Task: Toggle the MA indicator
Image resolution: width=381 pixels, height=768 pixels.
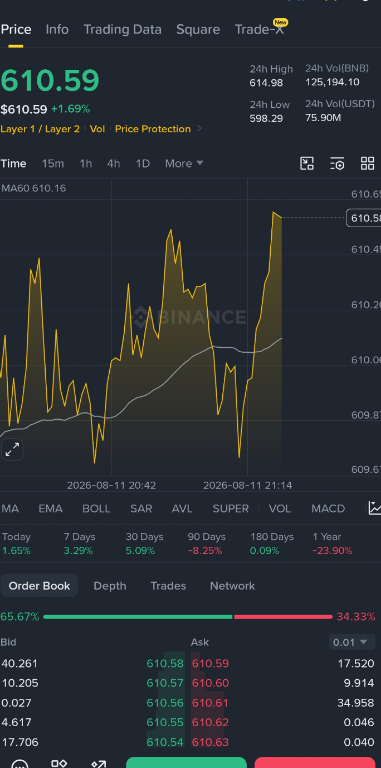Action: point(10,508)
